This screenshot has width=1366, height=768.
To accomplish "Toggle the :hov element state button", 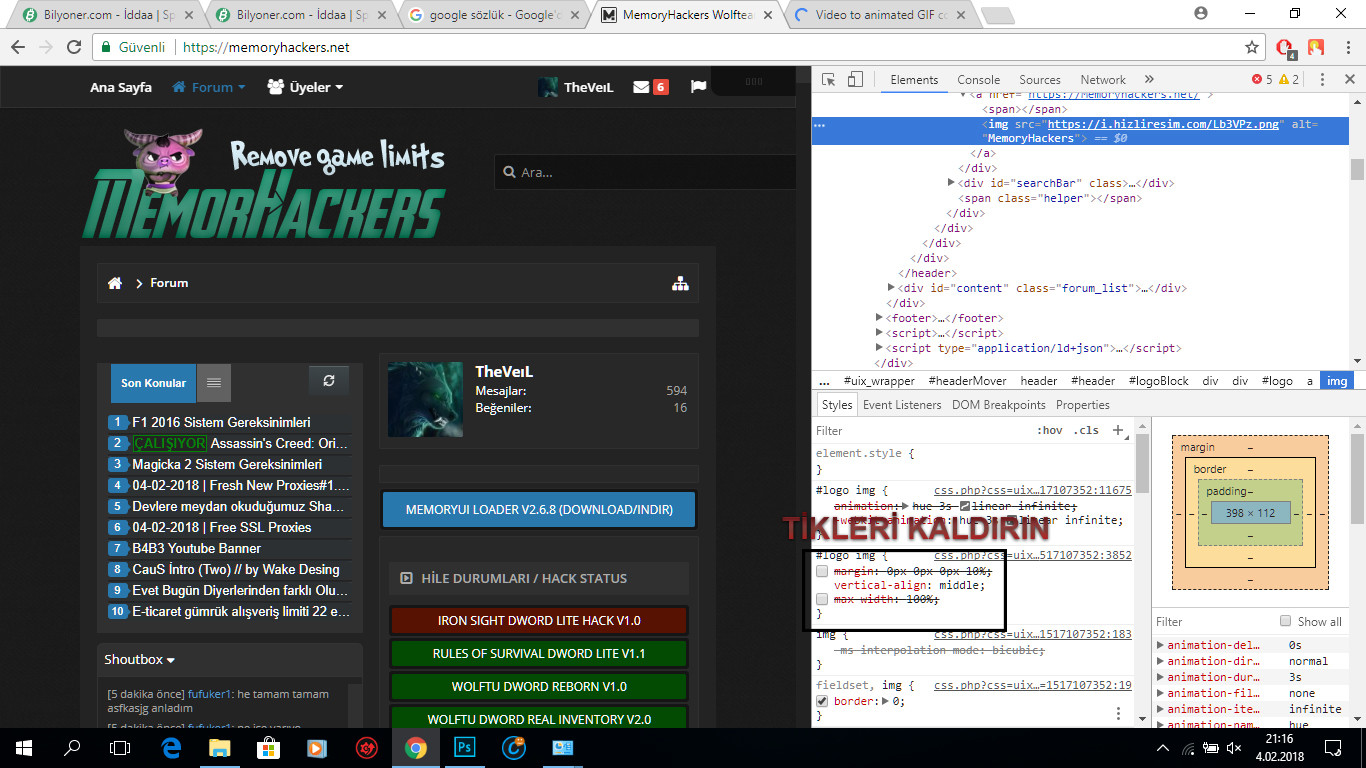I will click(x=1049, y=430).
